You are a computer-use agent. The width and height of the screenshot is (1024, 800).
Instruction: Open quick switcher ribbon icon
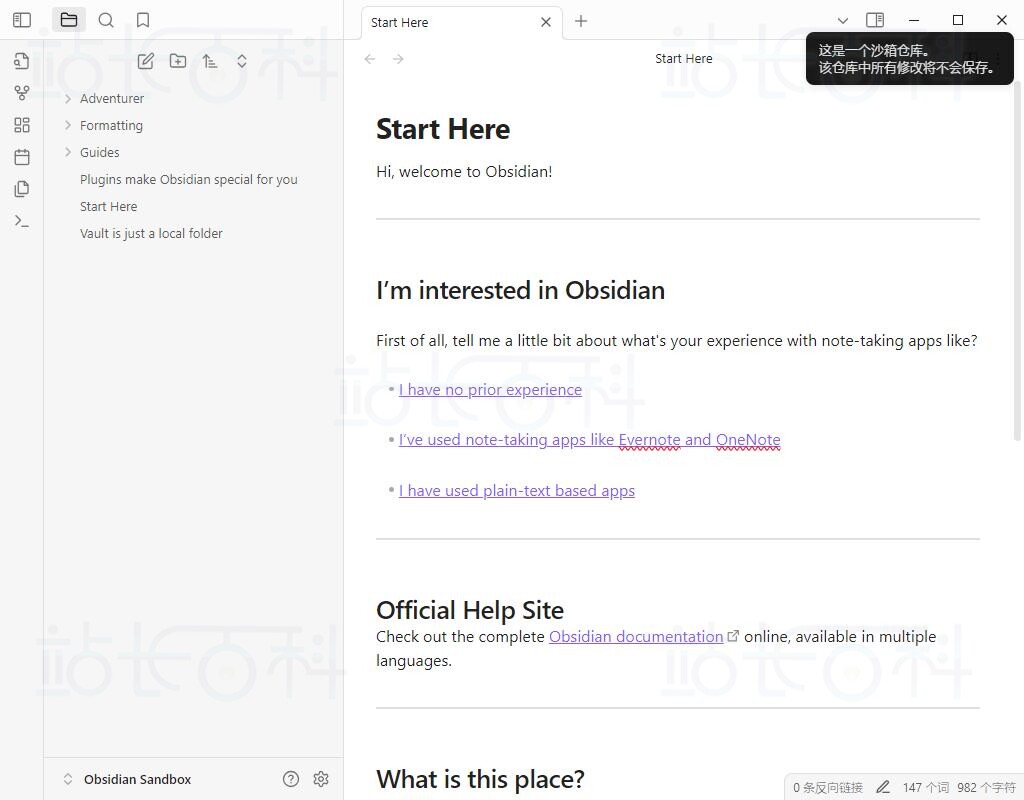pyautogui.click(x=22, y=61)
